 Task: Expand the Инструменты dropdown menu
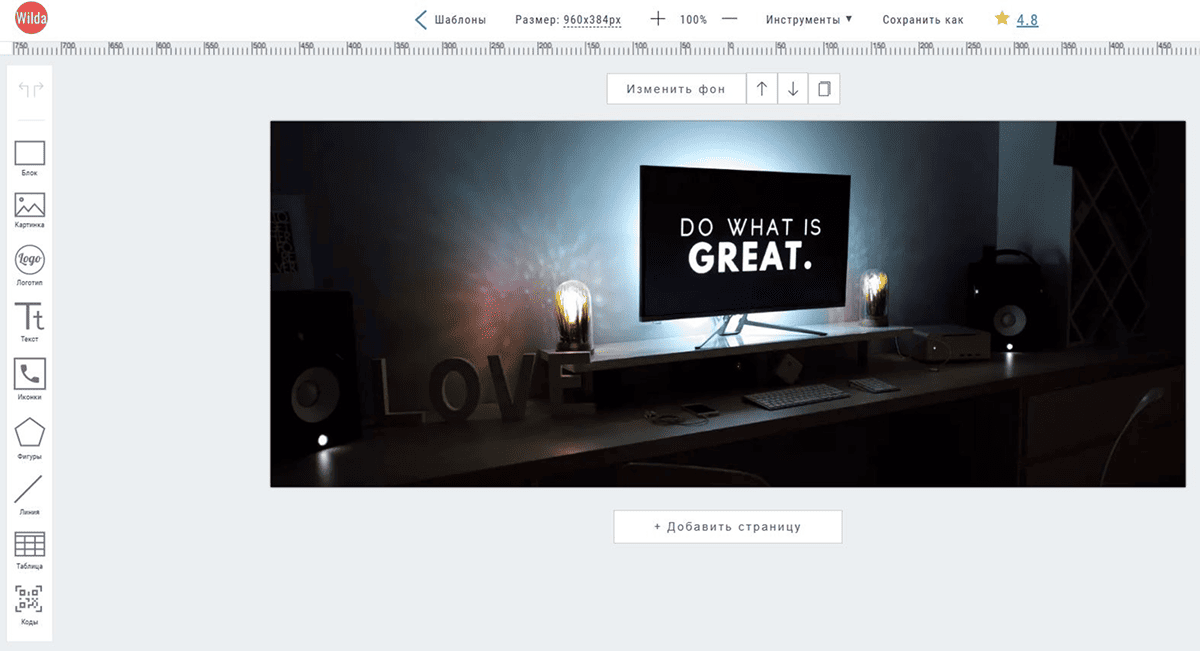click(x=808, y=19)
